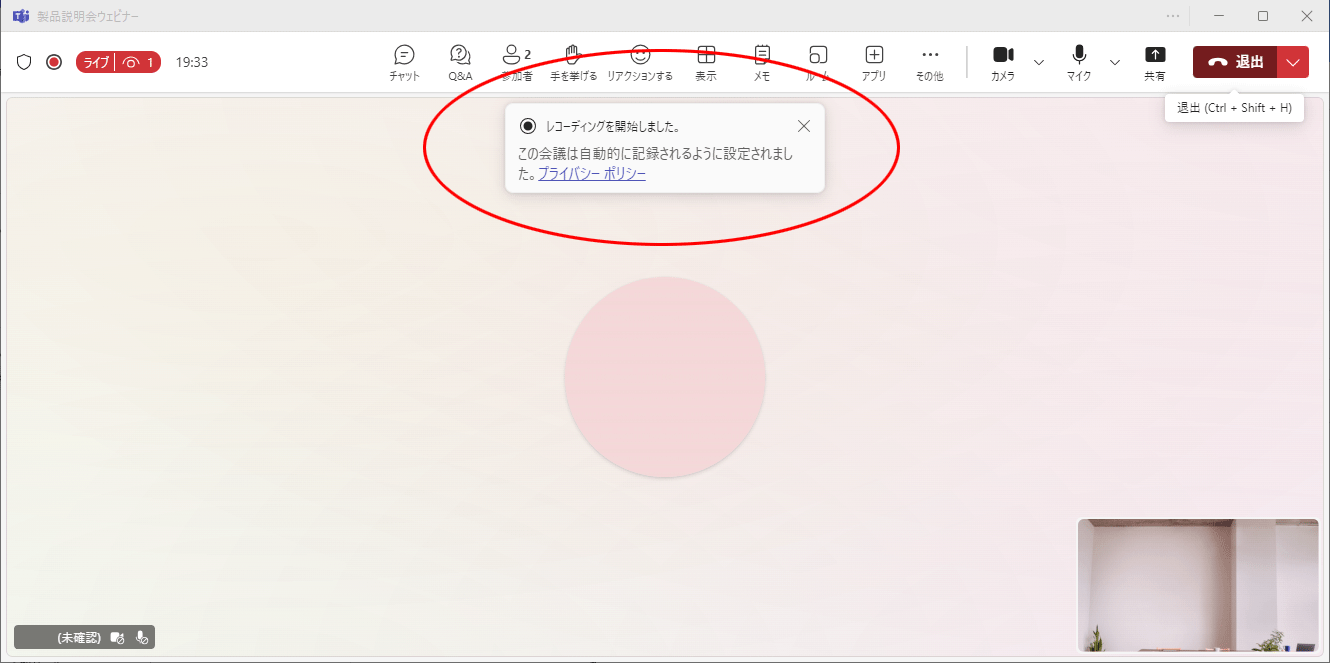The width and height of the screenshot is (1330, 663).
Task: Open the その他 more actions menu
Action: tap(930, 61)
